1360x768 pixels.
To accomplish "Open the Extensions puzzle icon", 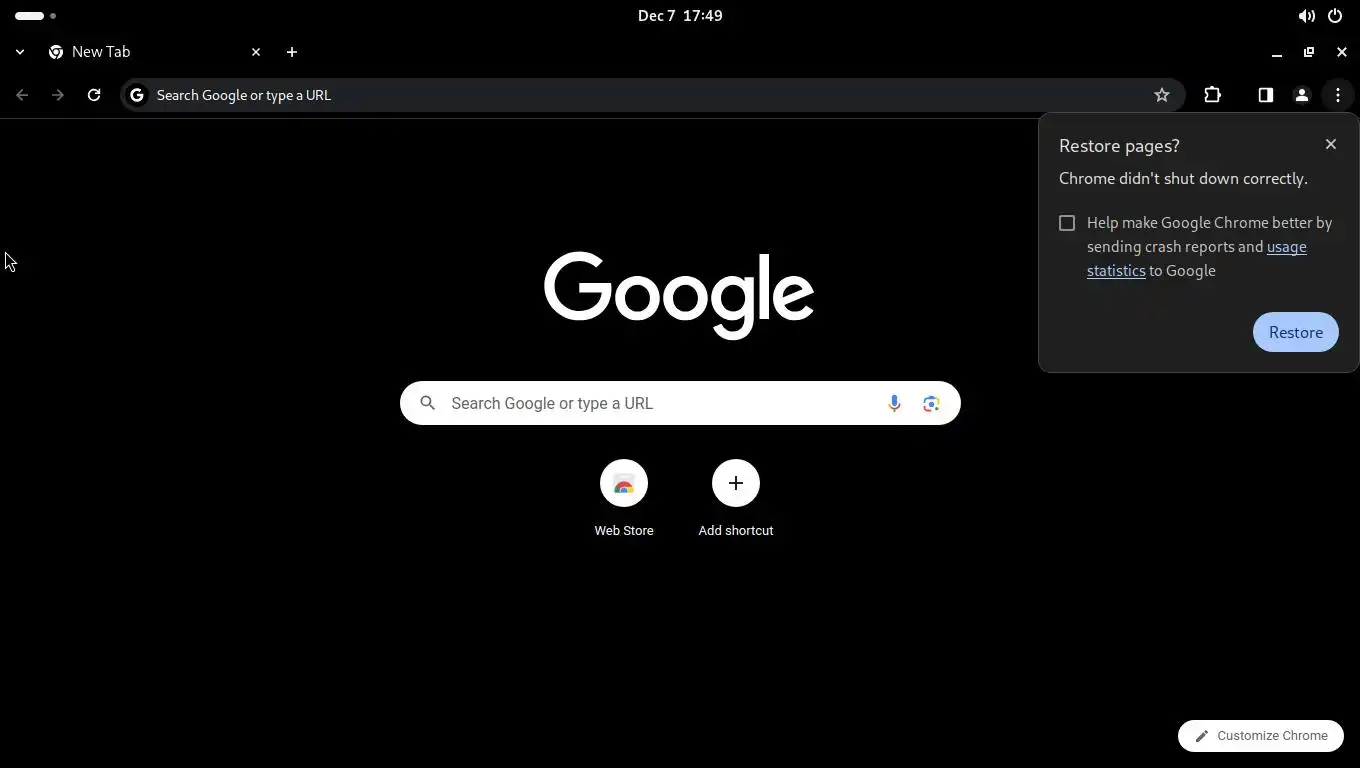I will coord(1212,95).
